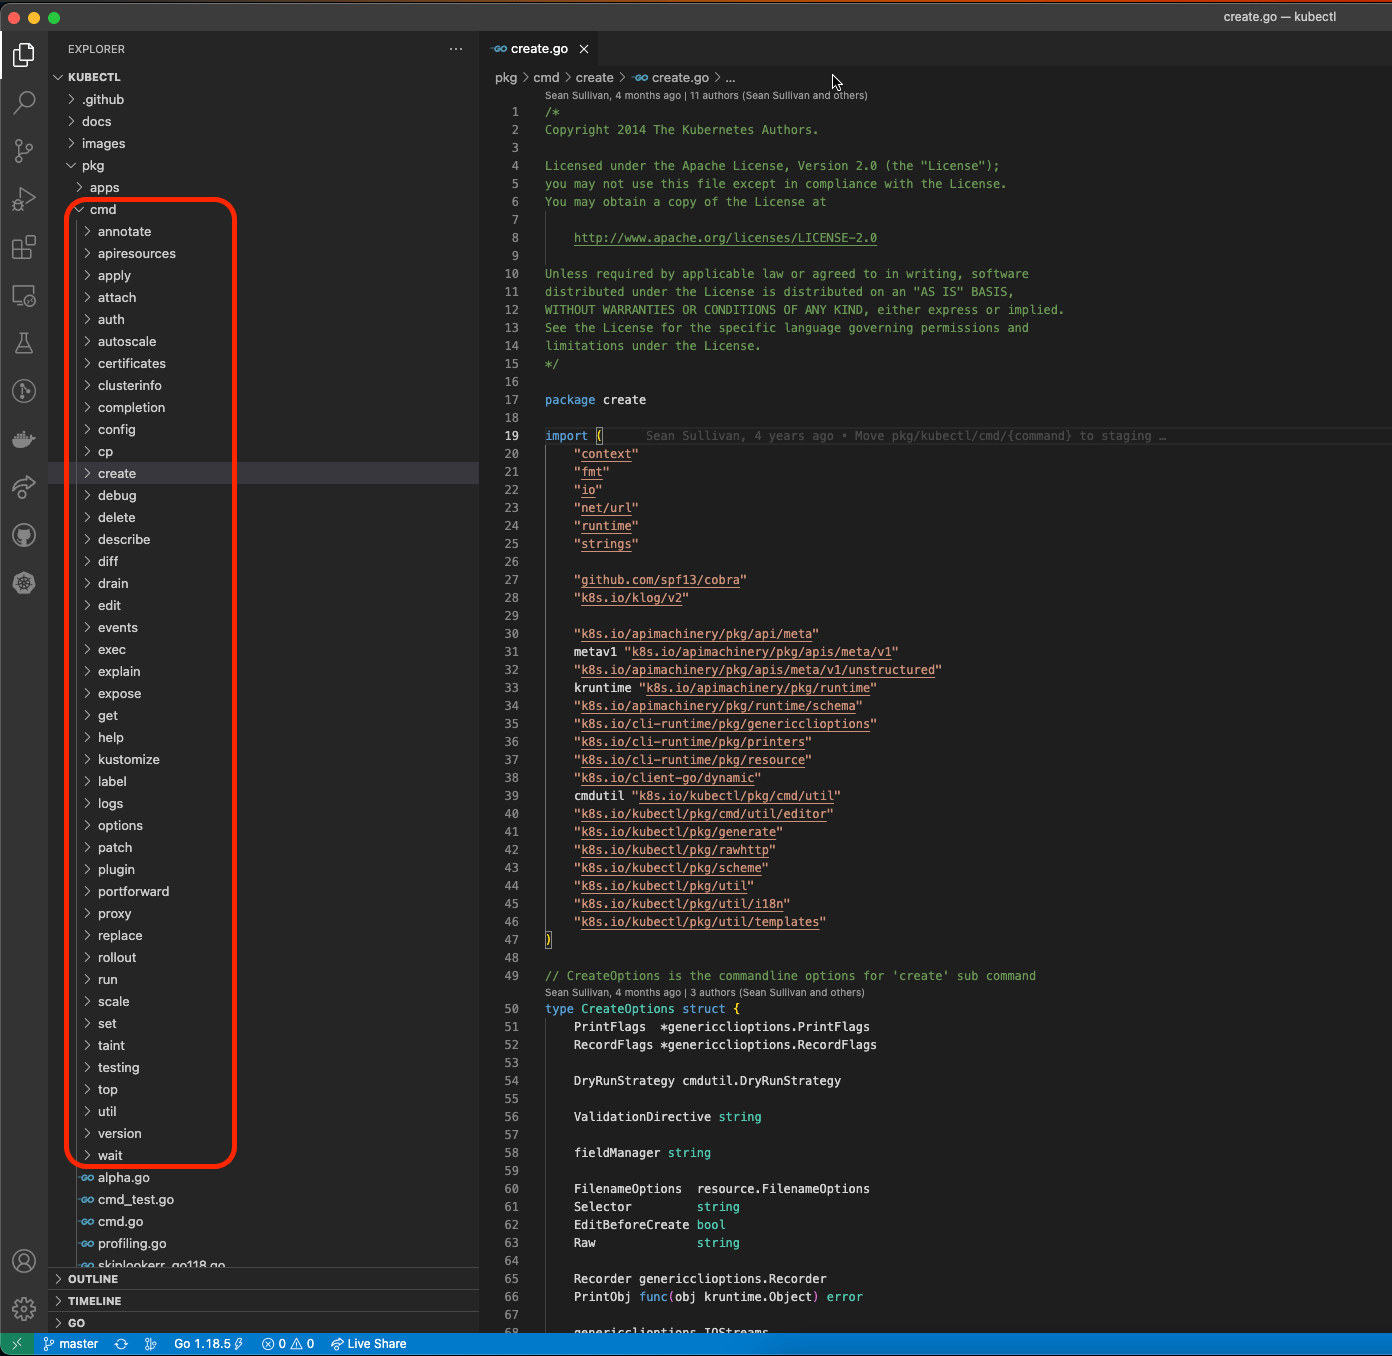Close the create.go editor tab

[584, 49]
